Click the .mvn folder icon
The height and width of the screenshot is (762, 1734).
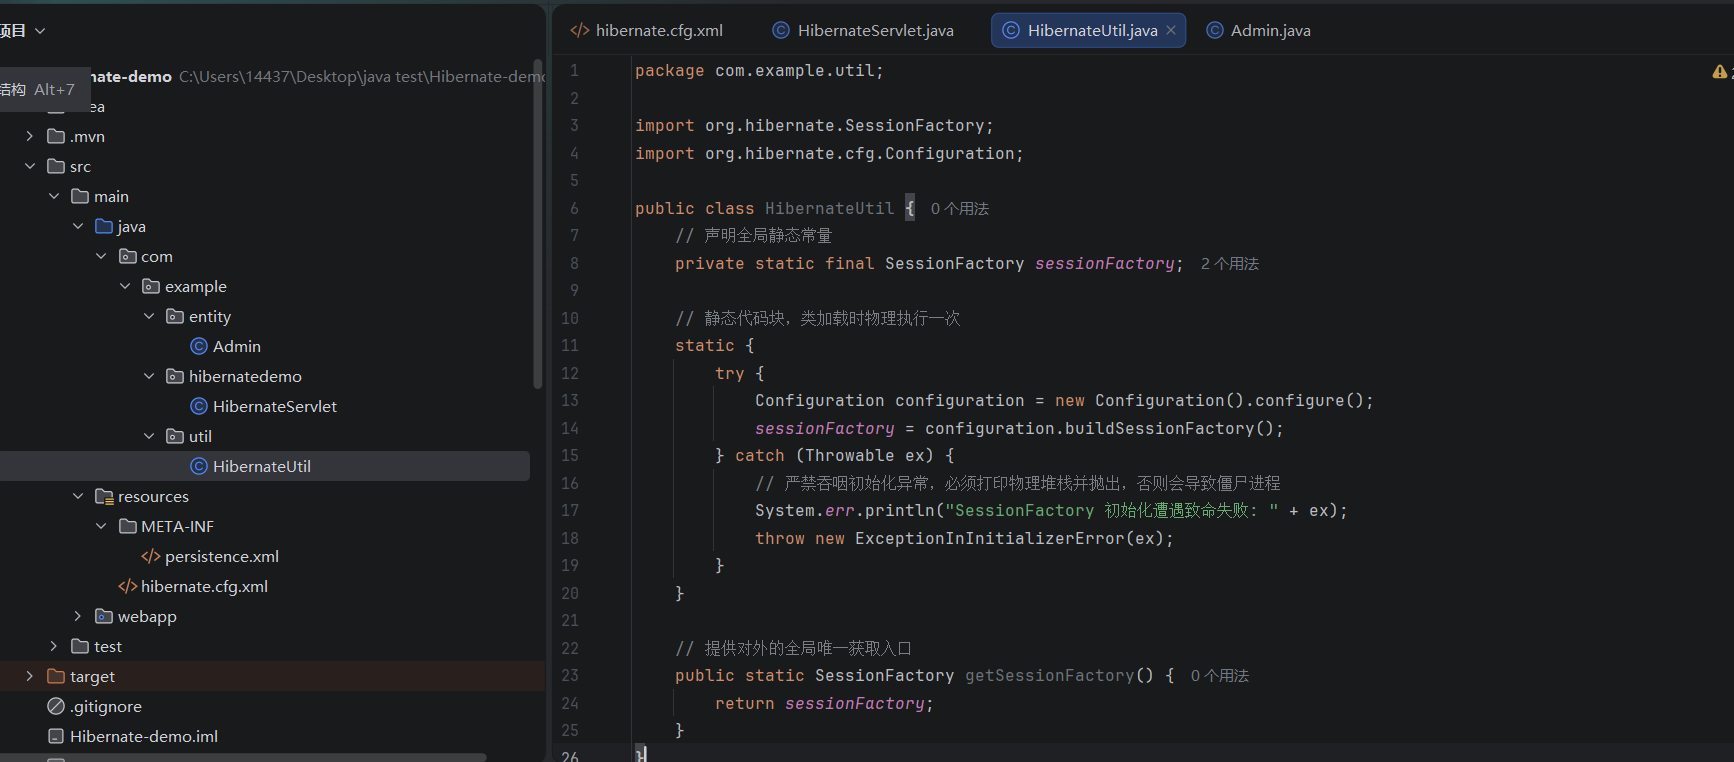click(x=56, y=136)
